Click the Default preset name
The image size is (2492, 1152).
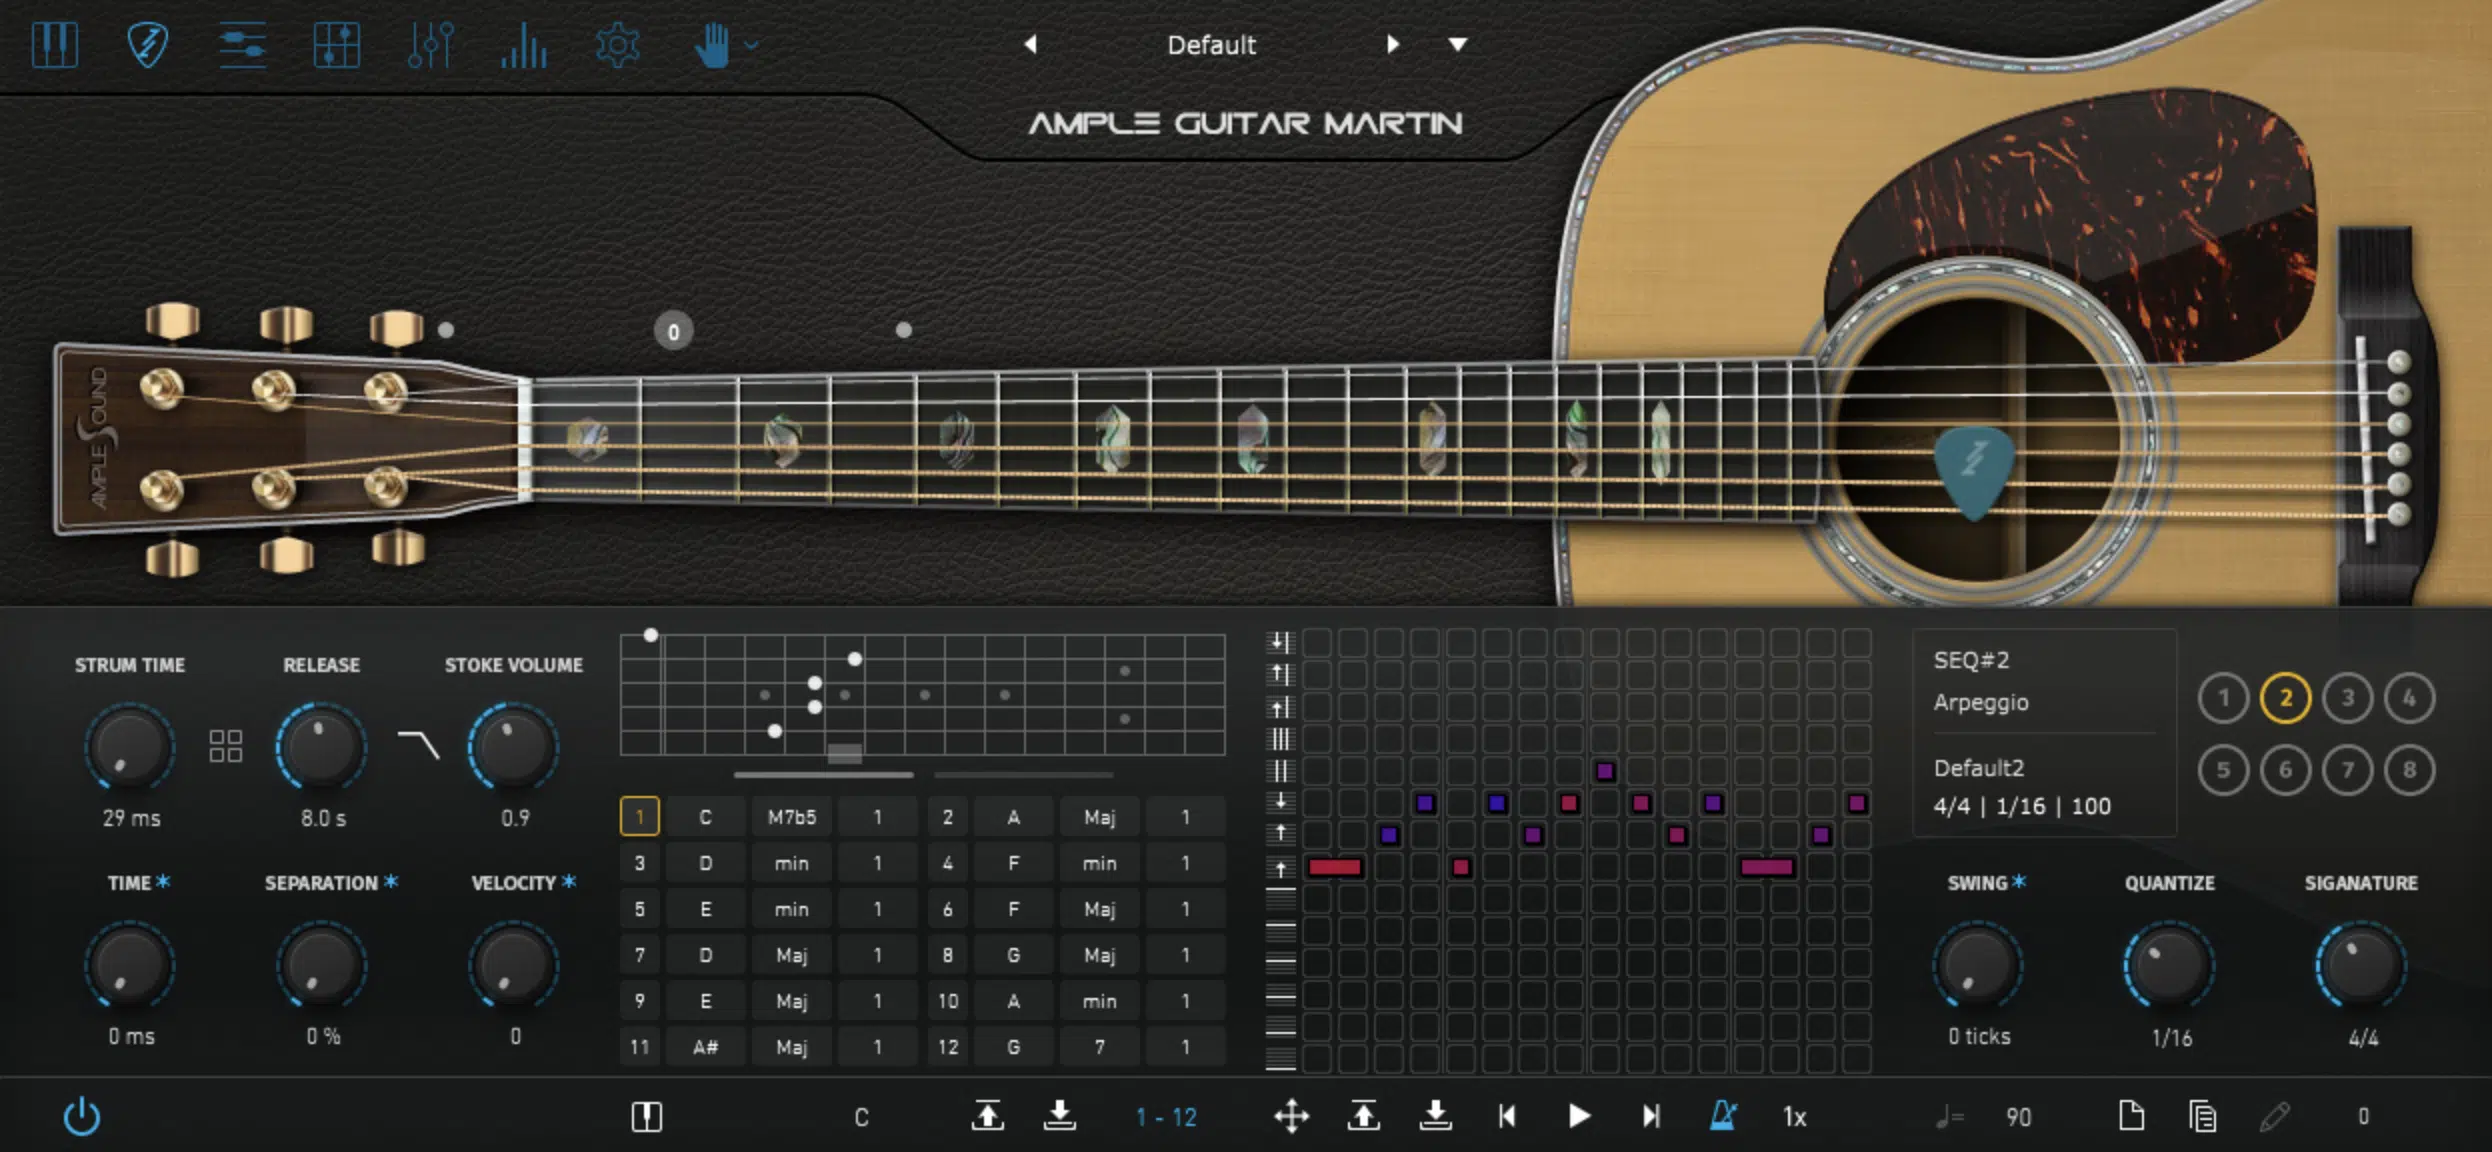tap(1211, 45)
